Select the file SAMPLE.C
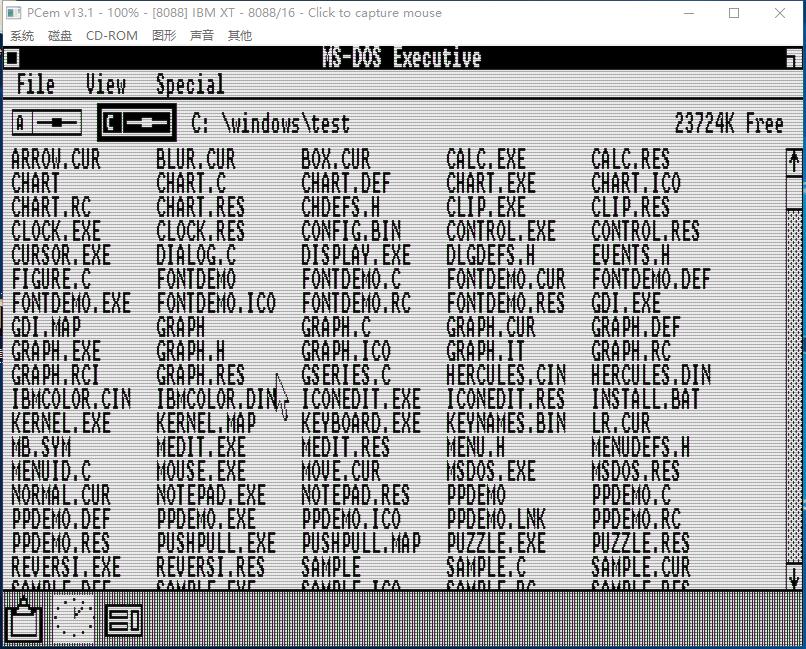This screenshot has width=806, height=649. click(x=486, y=567)
